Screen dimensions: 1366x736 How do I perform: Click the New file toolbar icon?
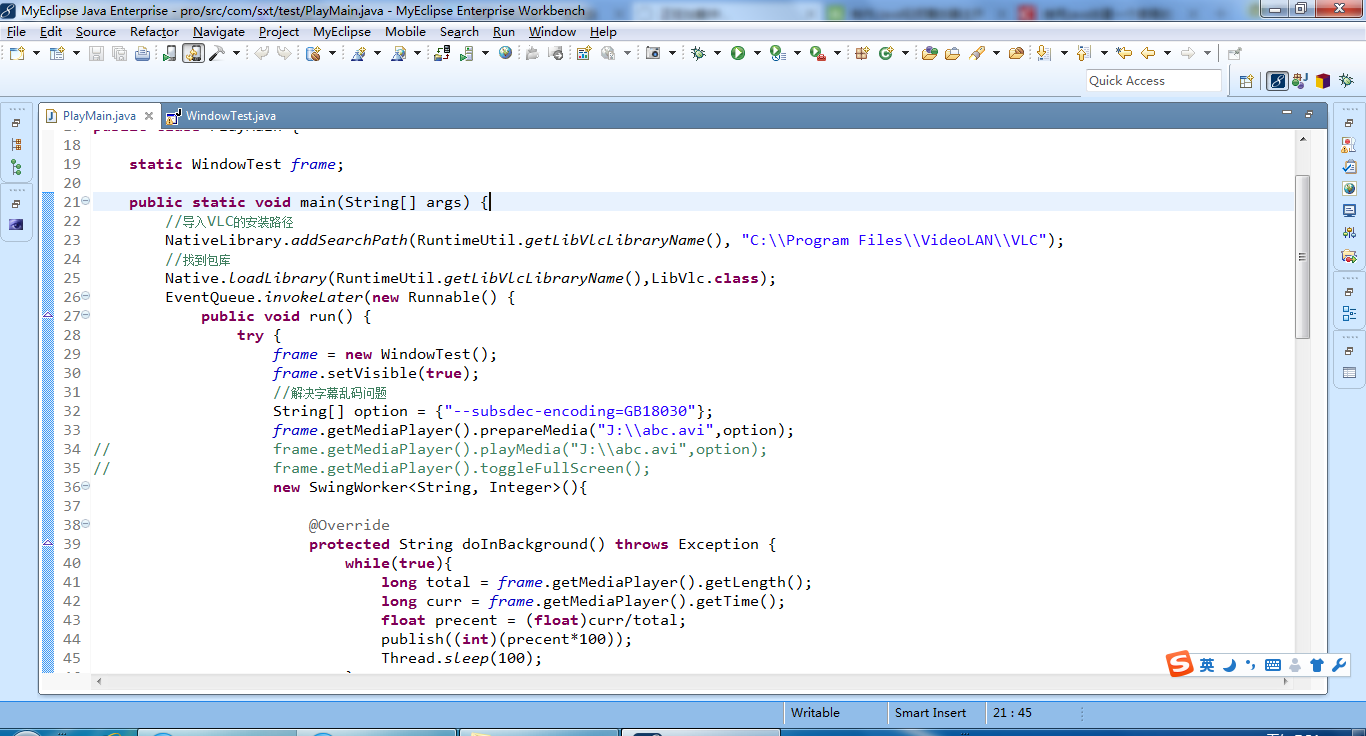[17, 53]
